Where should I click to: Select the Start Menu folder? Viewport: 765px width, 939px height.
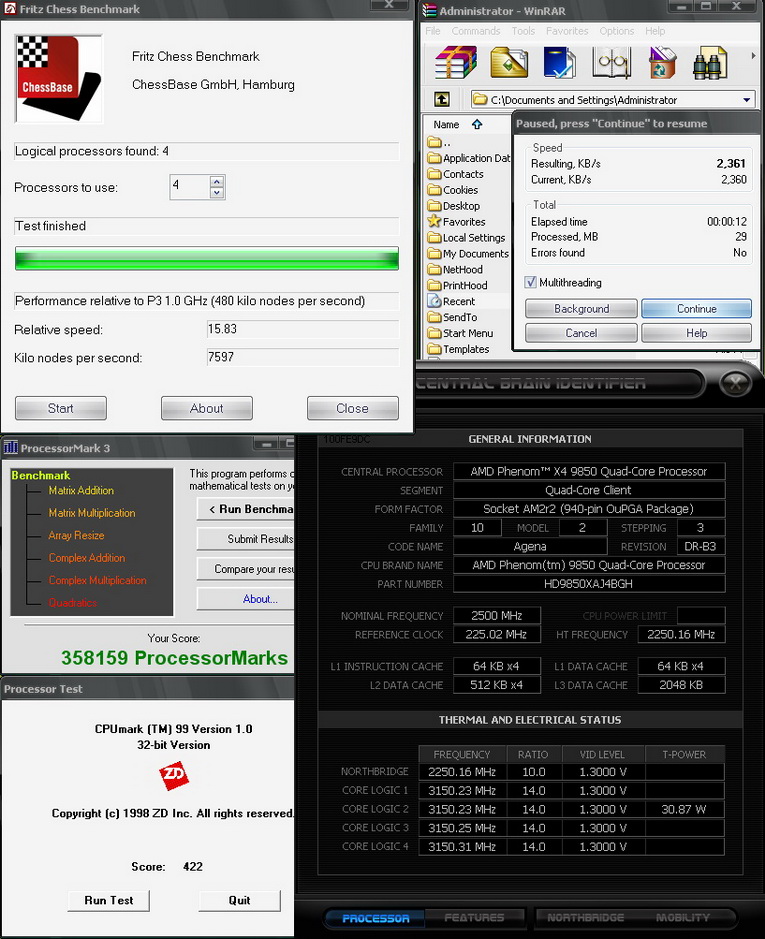coord(461,333)
